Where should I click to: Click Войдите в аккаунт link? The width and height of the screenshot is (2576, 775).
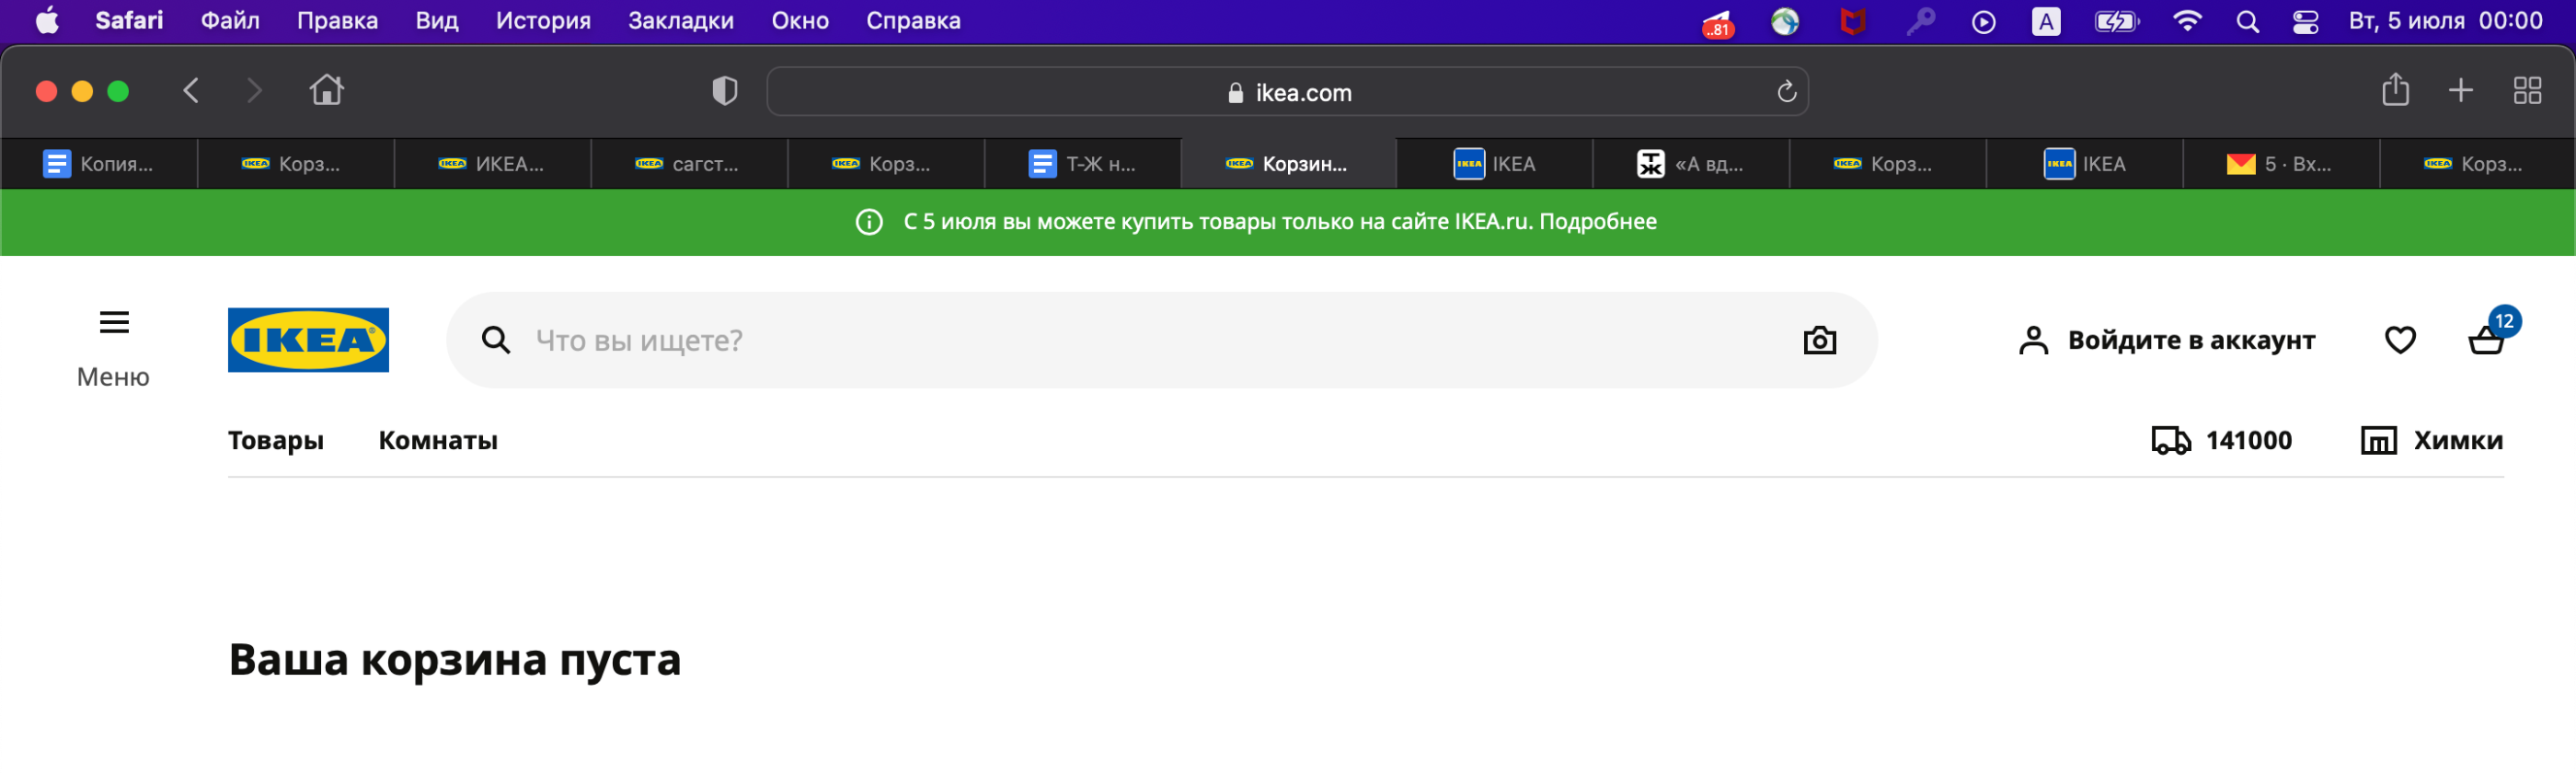pyautogui.click(x=2166, y=340)
